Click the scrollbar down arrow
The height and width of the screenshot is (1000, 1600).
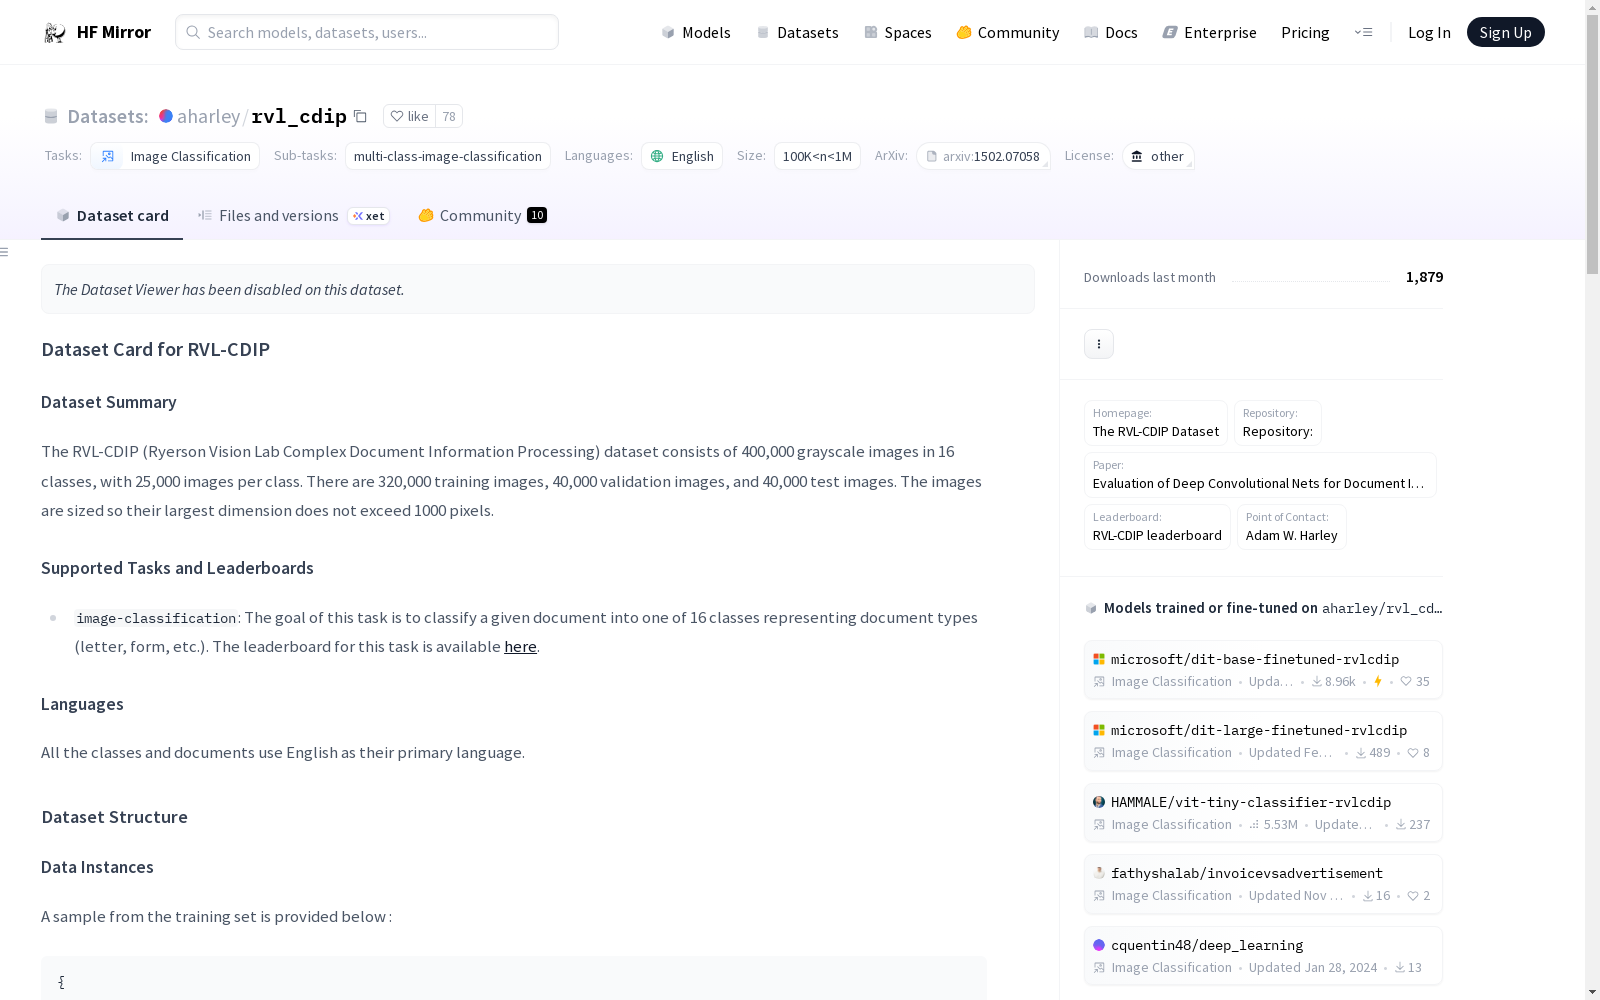point(1592,992)
